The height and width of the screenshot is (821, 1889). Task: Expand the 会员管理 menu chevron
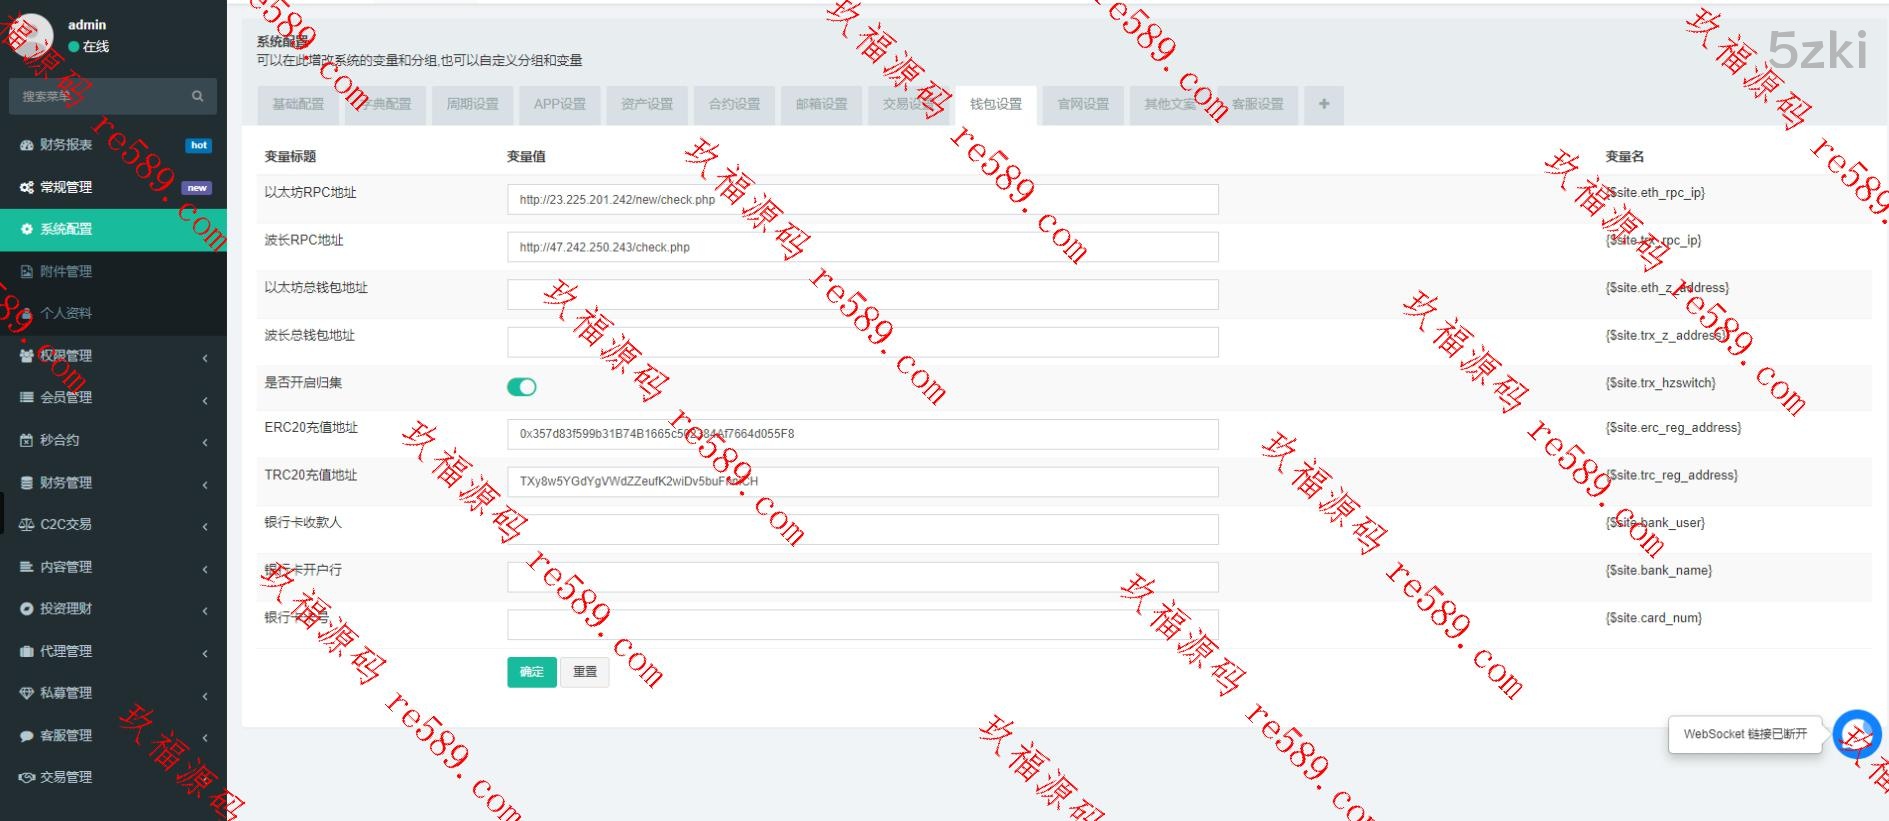coord(205,400)
